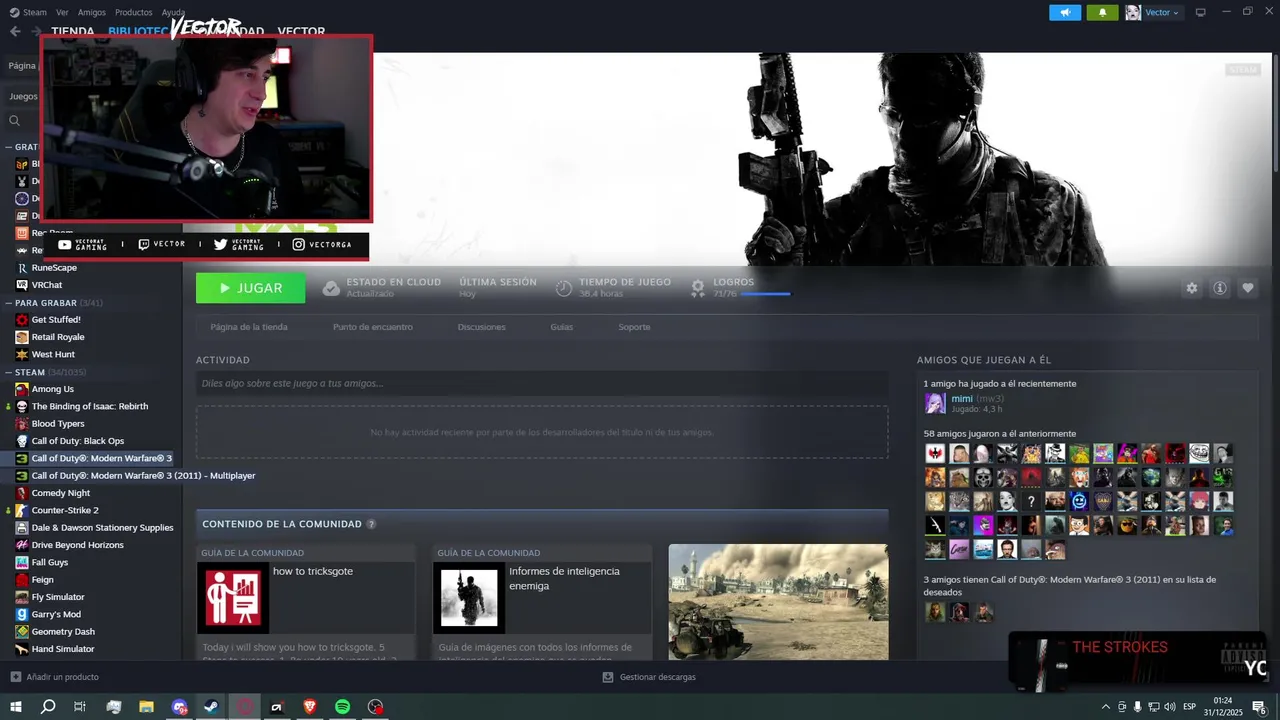Open the desert battlefield screenshot thumbnail
Image resolution: width=1280 pixels, height=720 pixels.
[x=778, y=602]
